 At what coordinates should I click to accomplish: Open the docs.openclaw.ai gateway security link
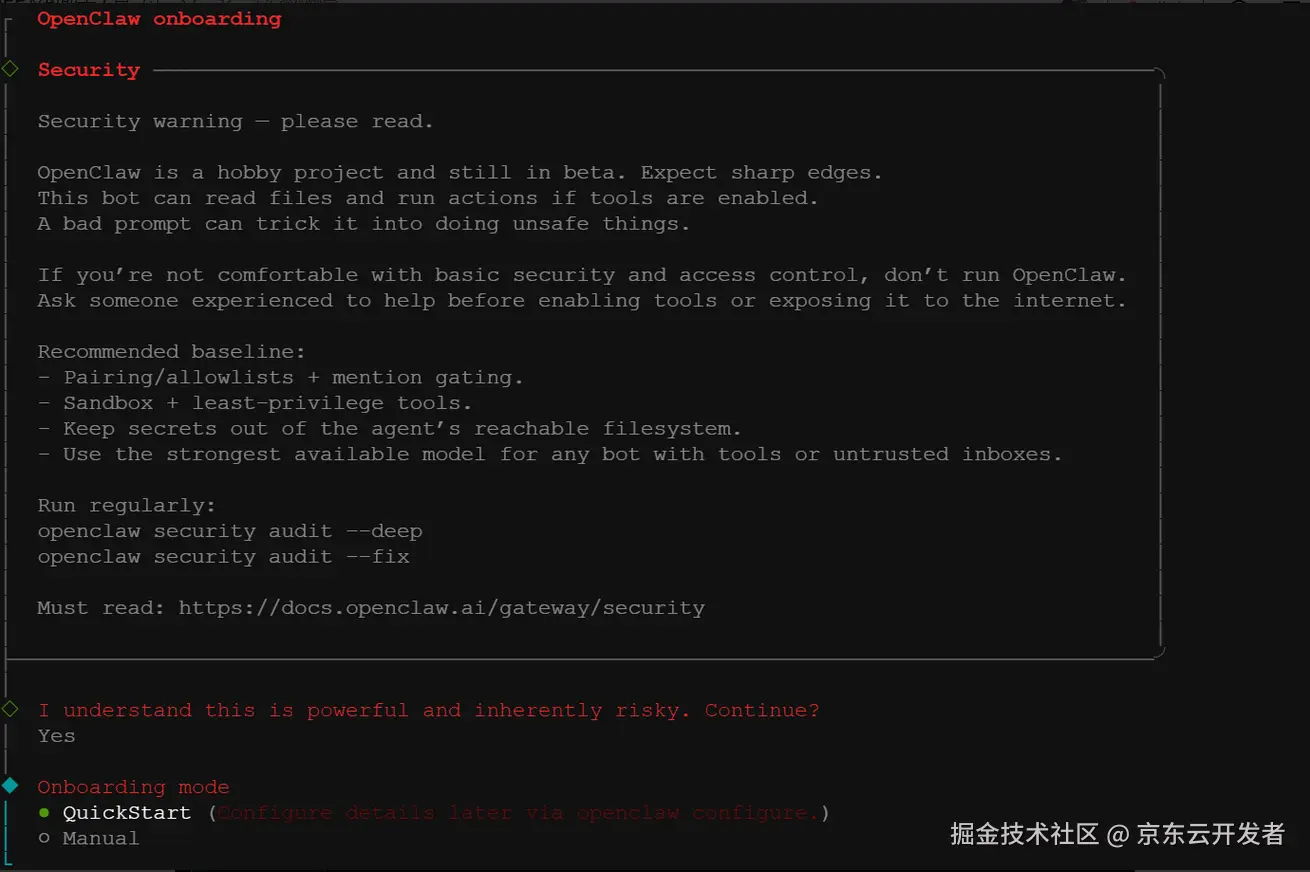441,607
